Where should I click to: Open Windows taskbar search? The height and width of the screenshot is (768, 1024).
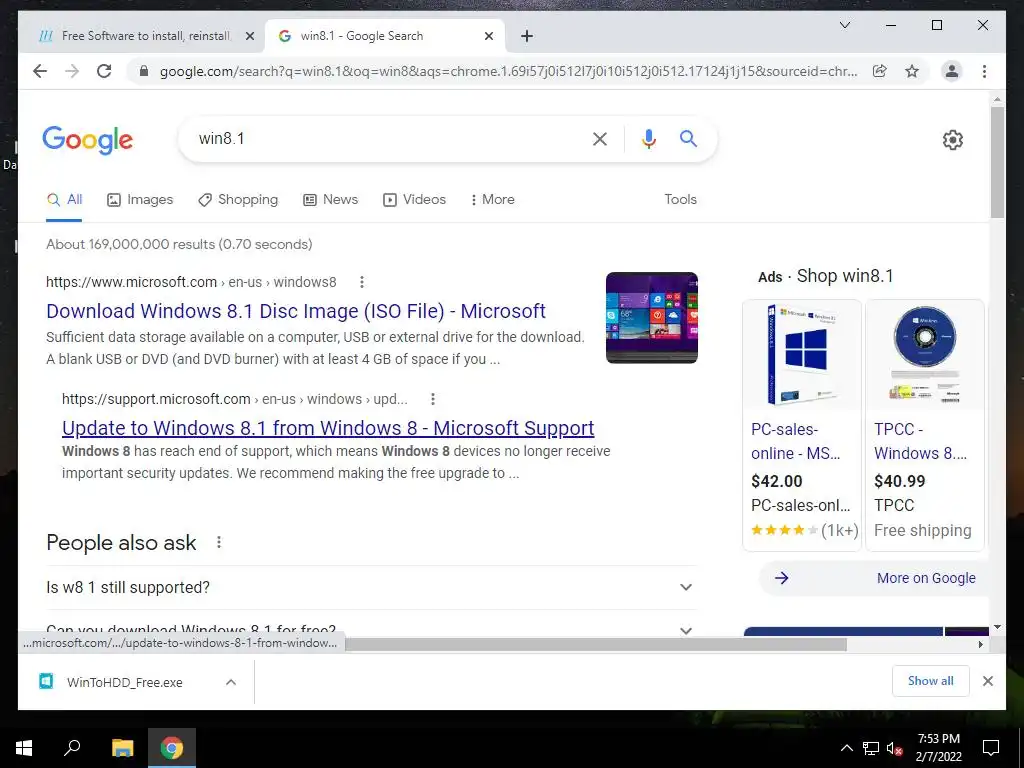(x=72, y=748)
